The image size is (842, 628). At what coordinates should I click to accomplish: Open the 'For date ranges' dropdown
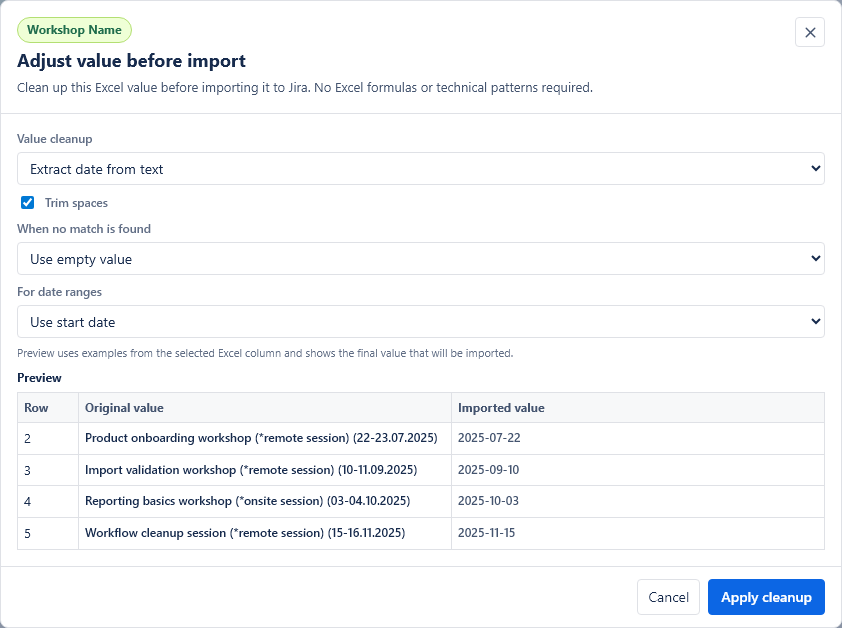tap(420, 322)
